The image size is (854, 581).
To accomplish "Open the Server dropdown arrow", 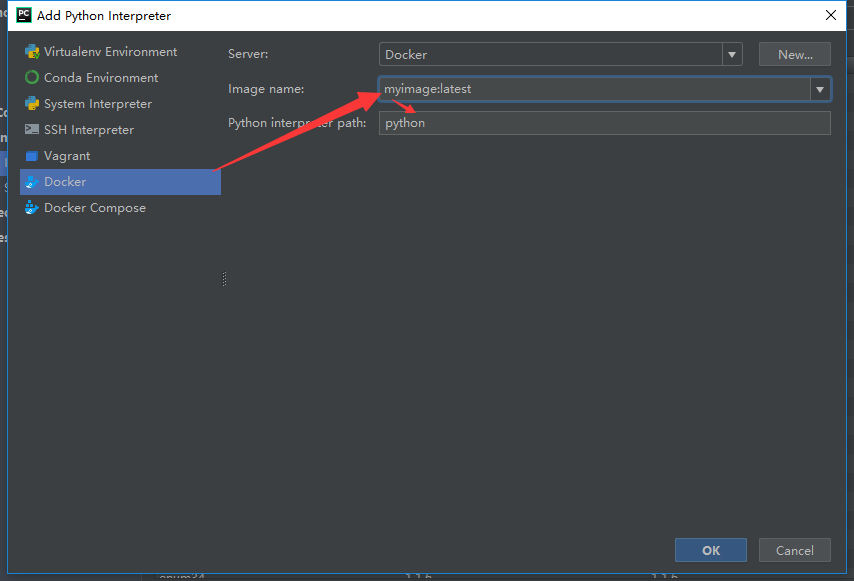I will tap(732, 54).
